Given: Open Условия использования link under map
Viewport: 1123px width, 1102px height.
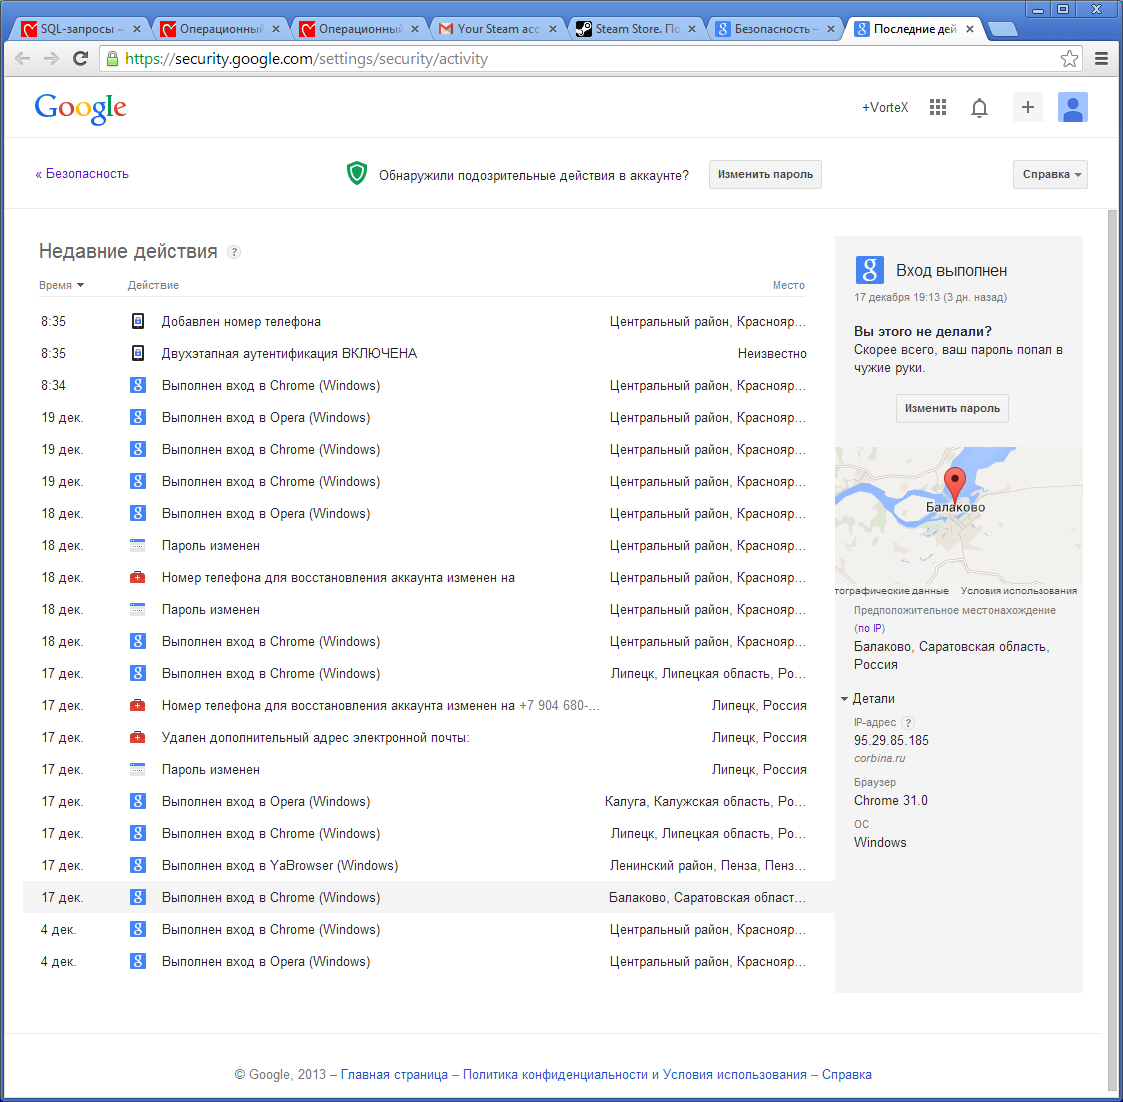Looking at the screenshot, I should tap(1018, 591).
